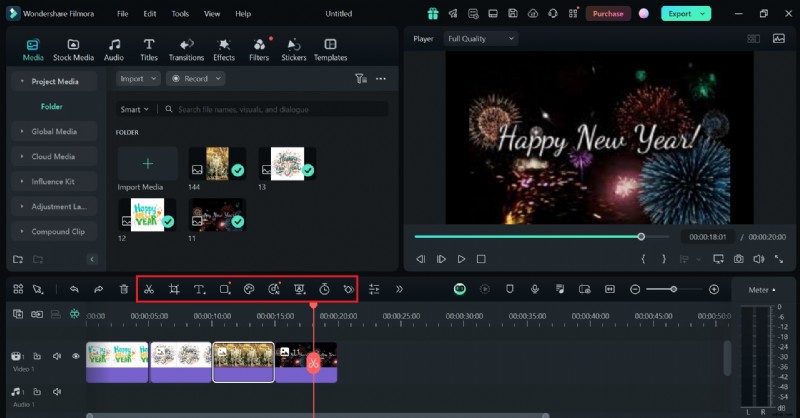Show more timeline tools chevrons

click(x=399, y=289)
